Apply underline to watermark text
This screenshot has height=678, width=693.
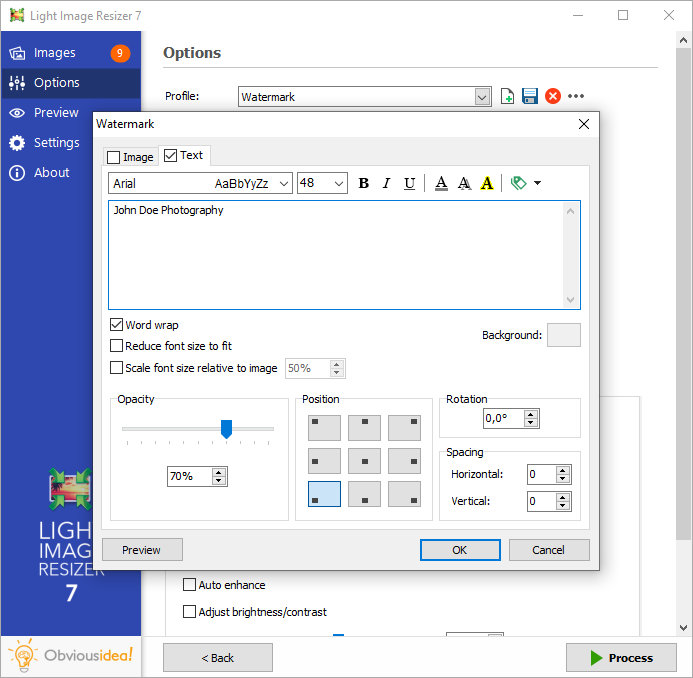(x=409, y=183)
